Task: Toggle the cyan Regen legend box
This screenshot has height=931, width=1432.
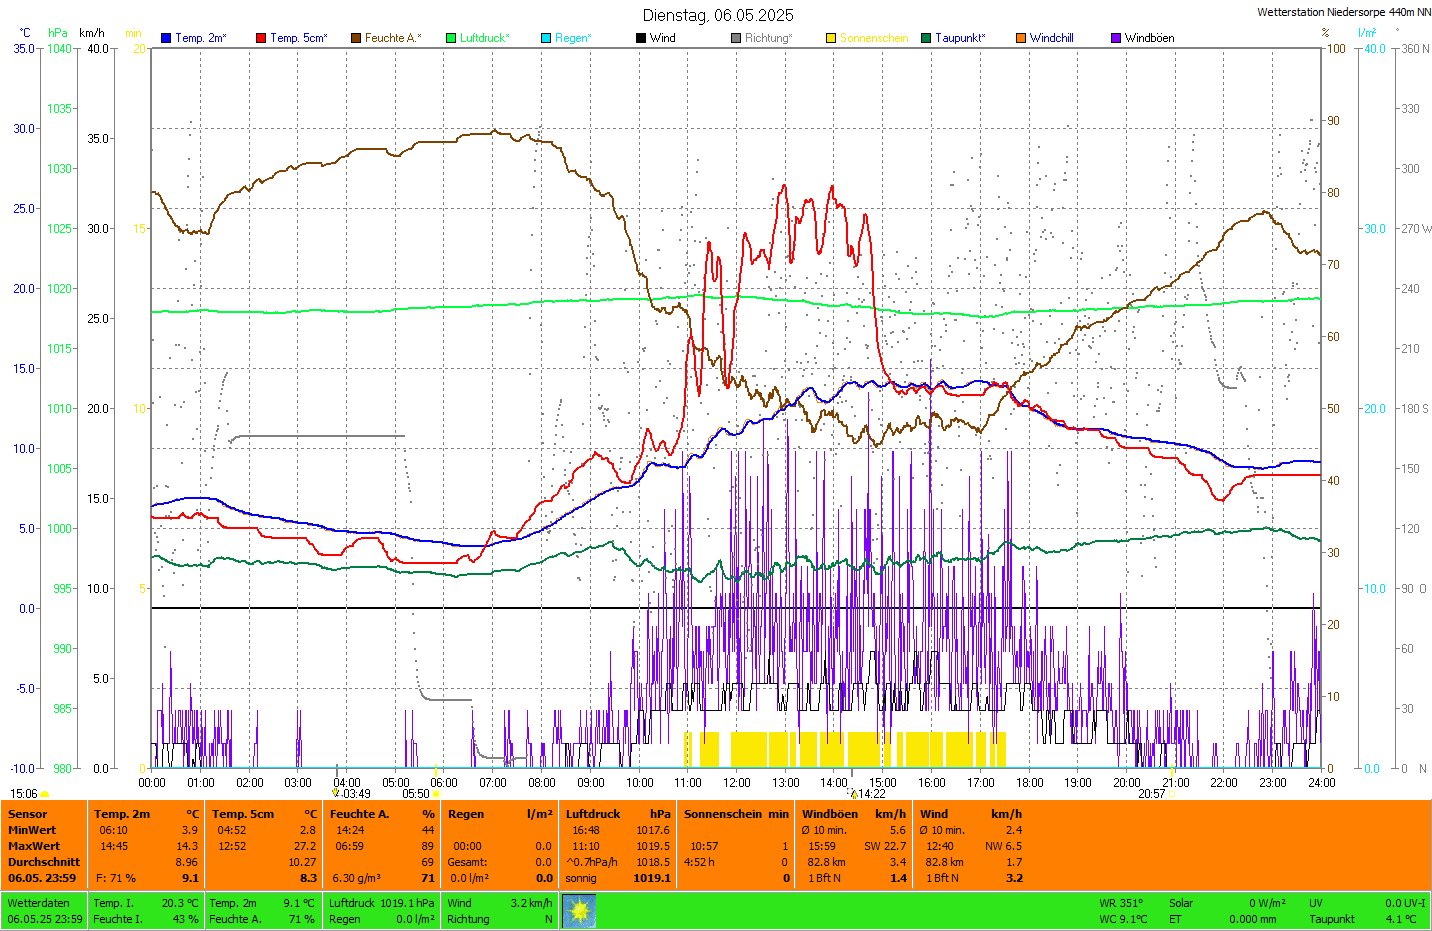Action: 546,38
